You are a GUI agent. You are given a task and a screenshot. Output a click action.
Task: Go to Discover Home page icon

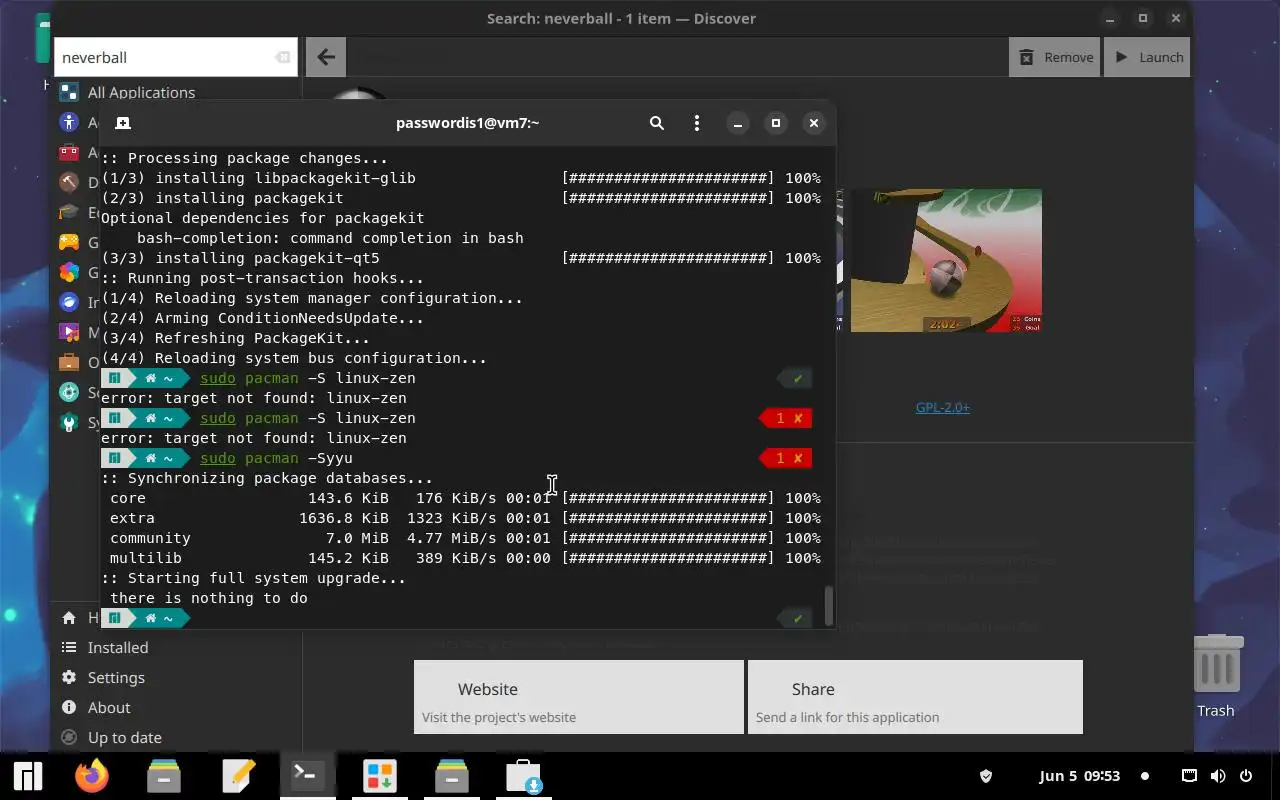point(69,618)
